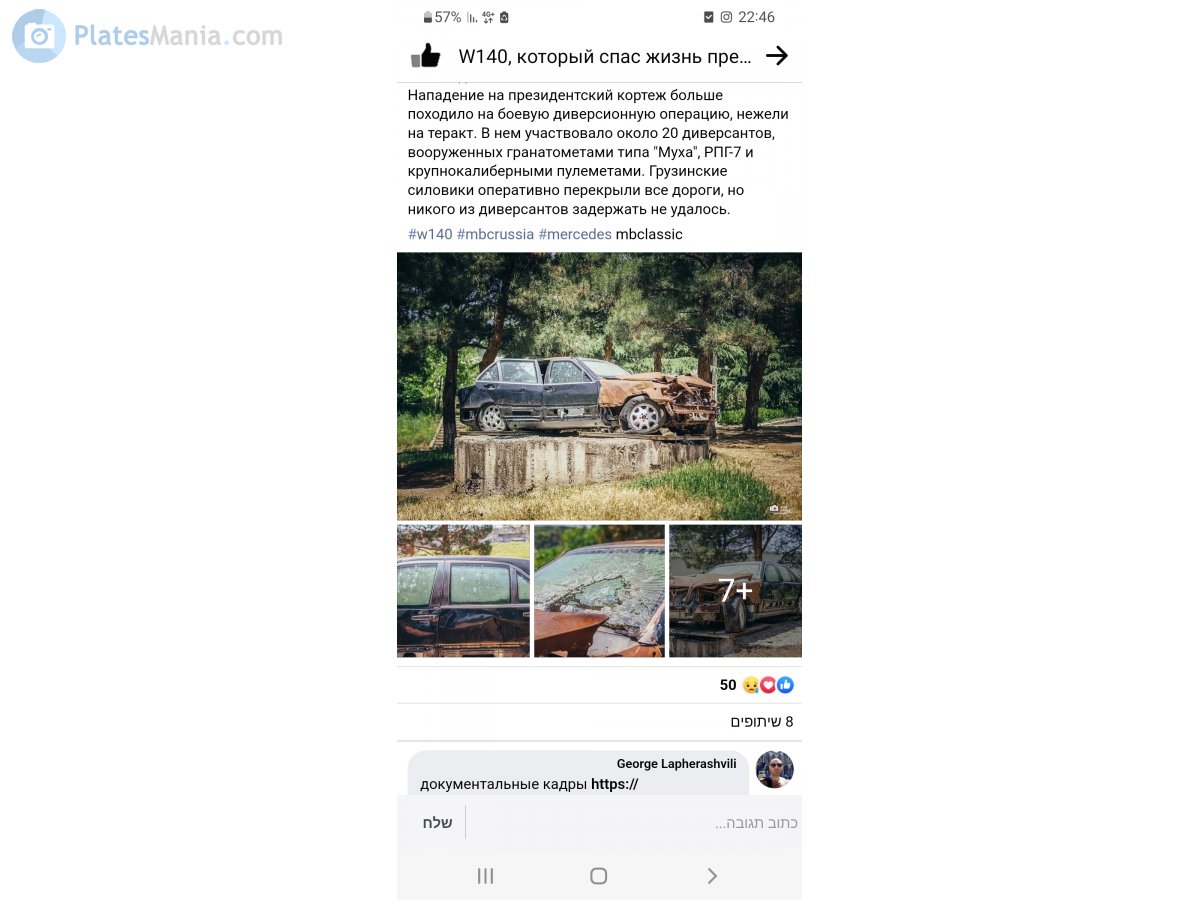1200x900 pixels.
Task: Open the #mbcrussia hashtag
Action: point(495,234)
